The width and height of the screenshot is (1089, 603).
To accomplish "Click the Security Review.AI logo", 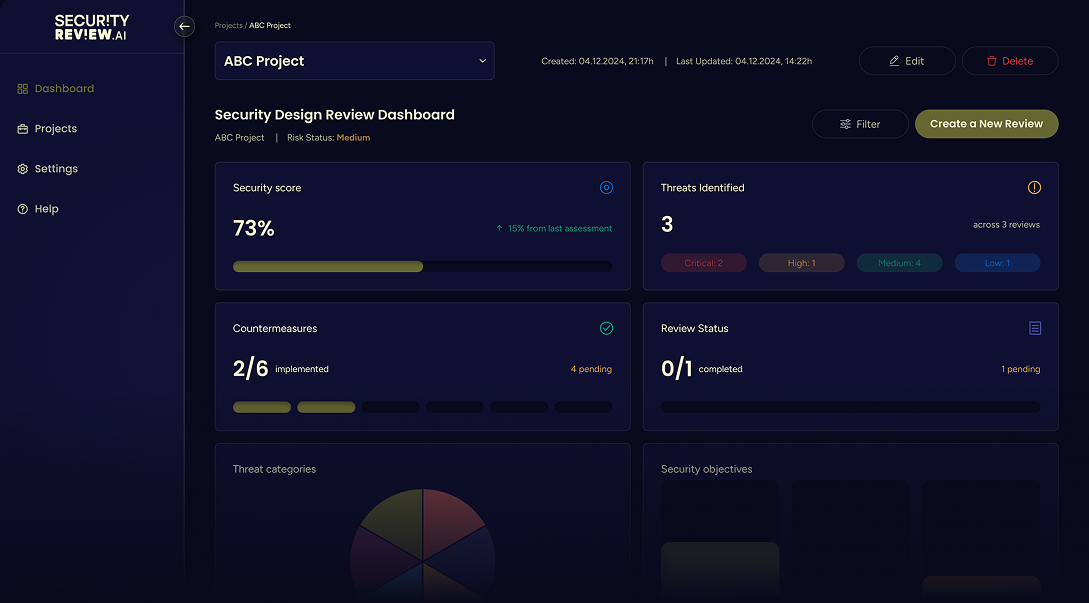I will (92, 27).
